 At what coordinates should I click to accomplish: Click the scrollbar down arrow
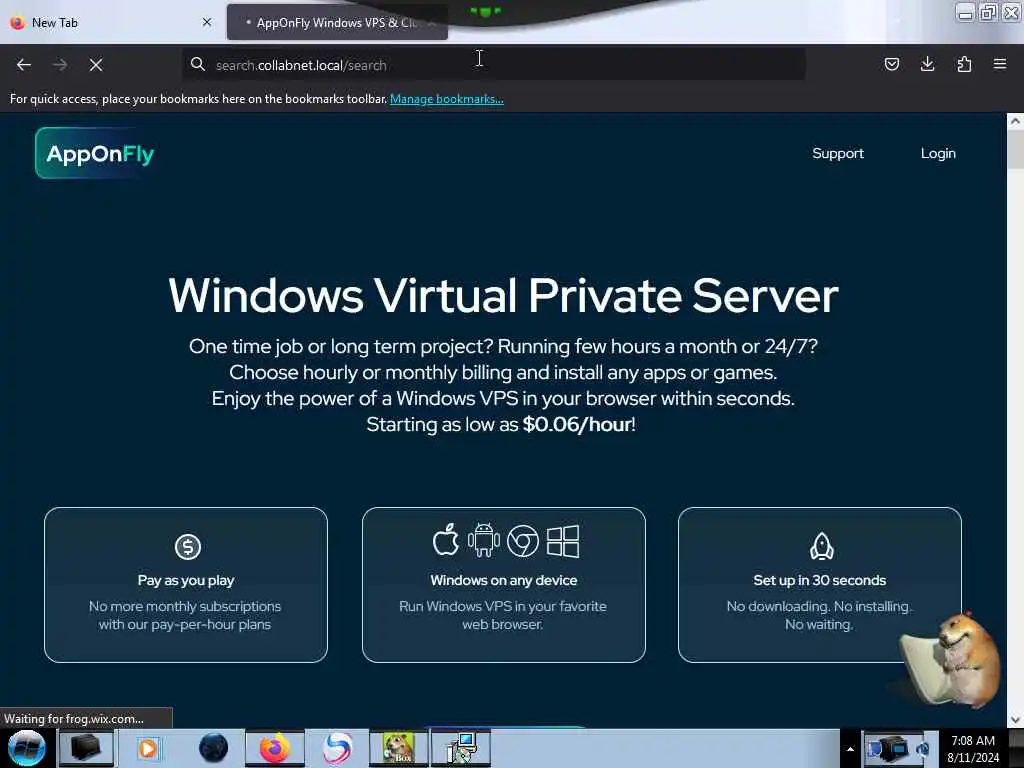pyautogui.click(x=1015, y=720)
